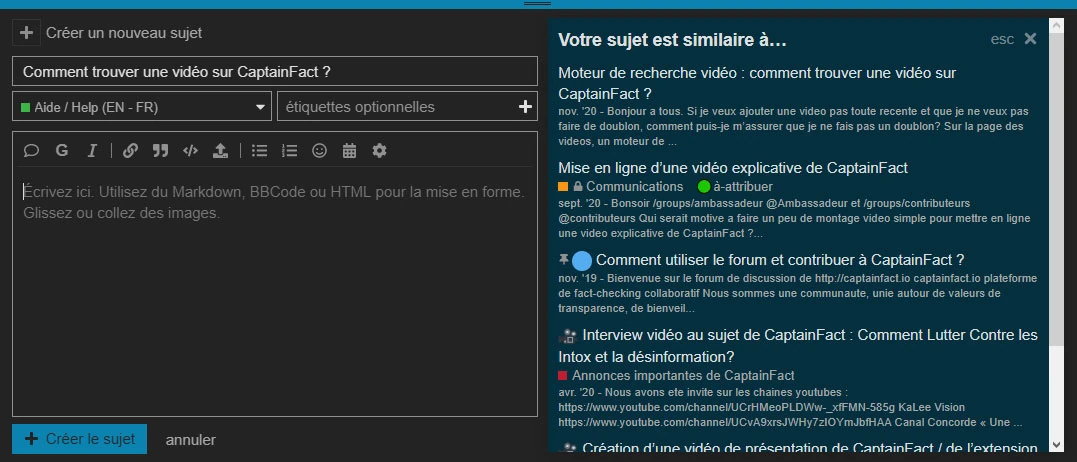
Task: Click the Créer le sujet button
Action: click(x=79, y=439)
